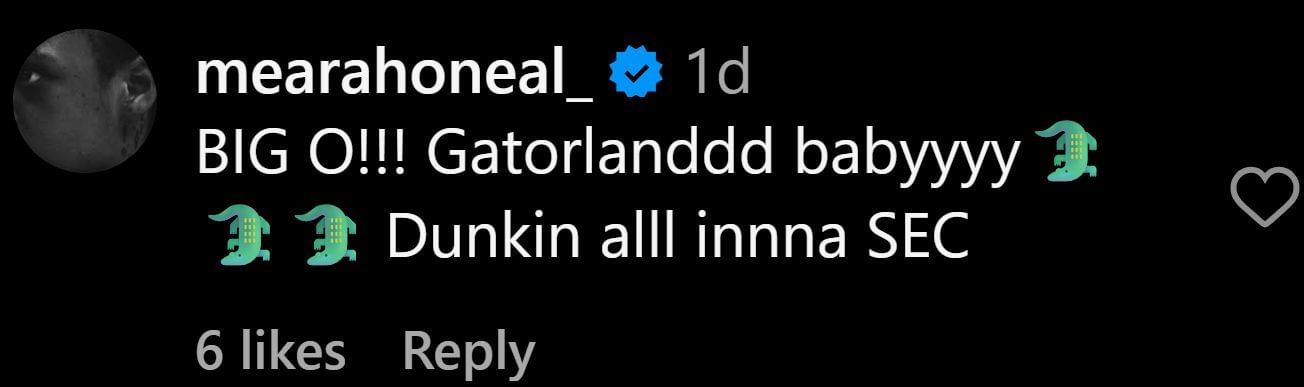View who liked via 6 likes

pyautogui.click(x=271, y=351)
